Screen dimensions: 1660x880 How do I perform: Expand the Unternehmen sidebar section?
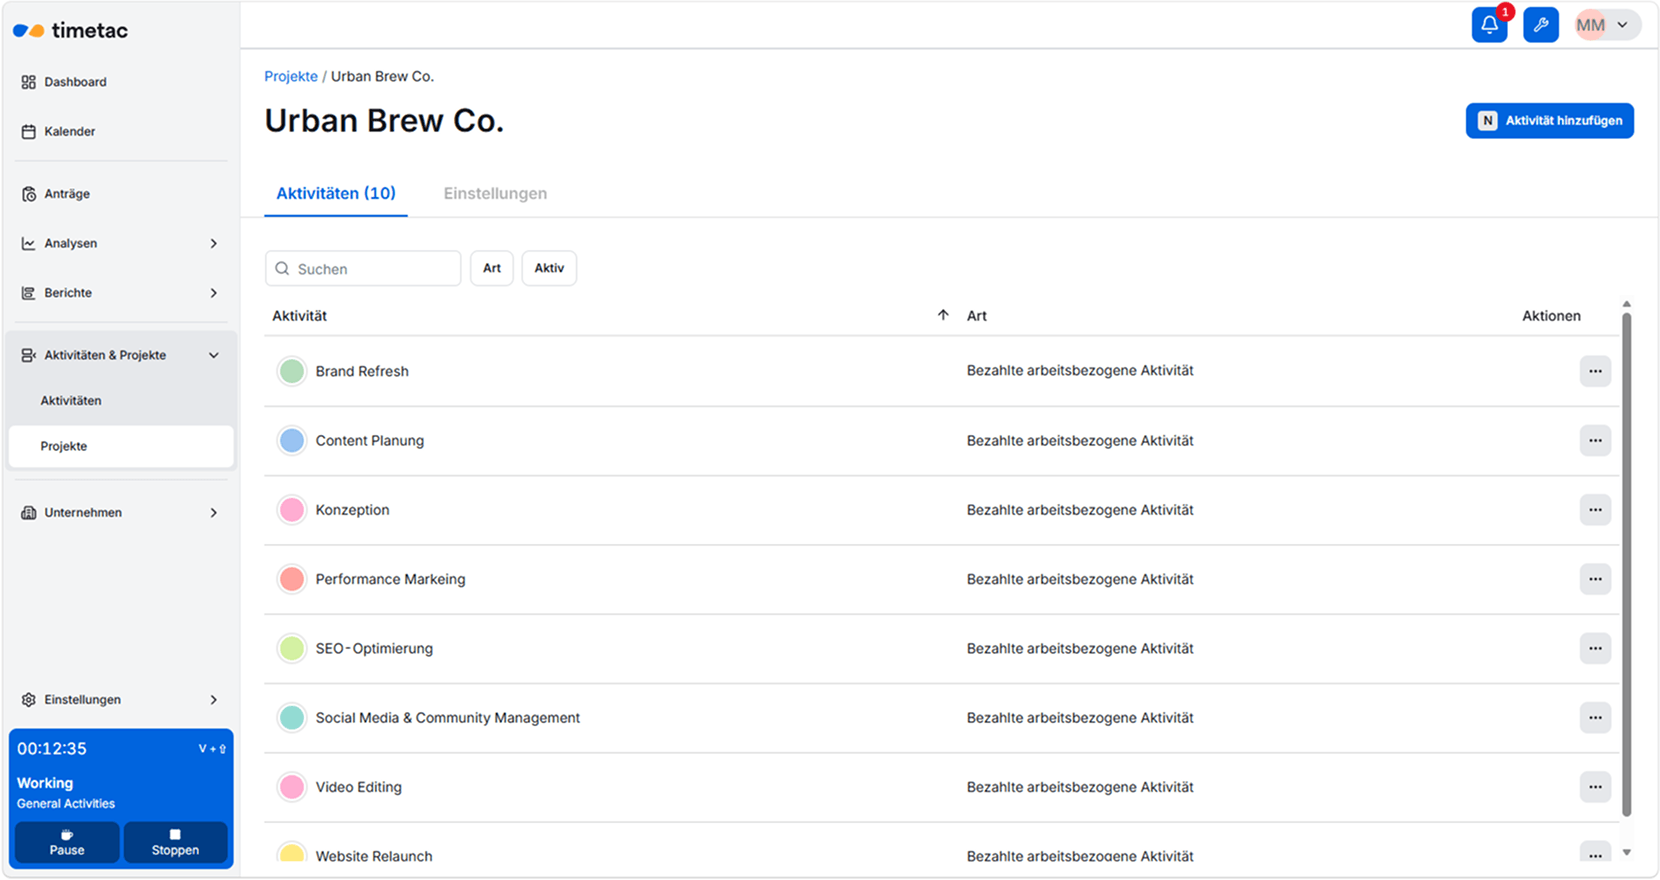tap(120, 513)
